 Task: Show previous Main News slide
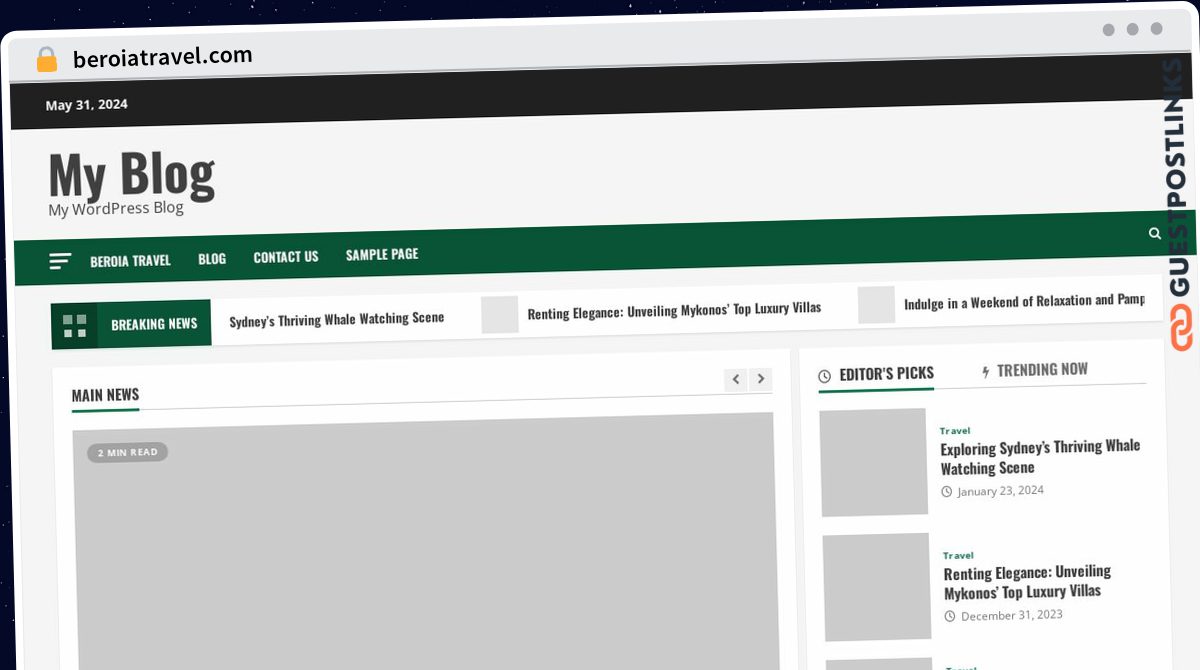click(x=736, y=379)
